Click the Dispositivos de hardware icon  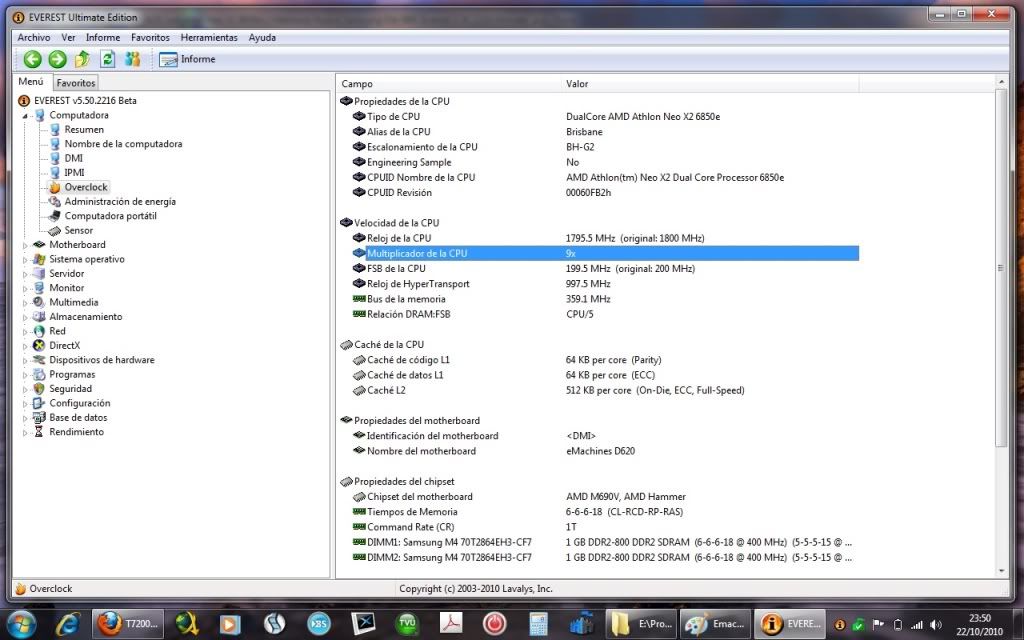pyautogui.click(x=39, y=360)
